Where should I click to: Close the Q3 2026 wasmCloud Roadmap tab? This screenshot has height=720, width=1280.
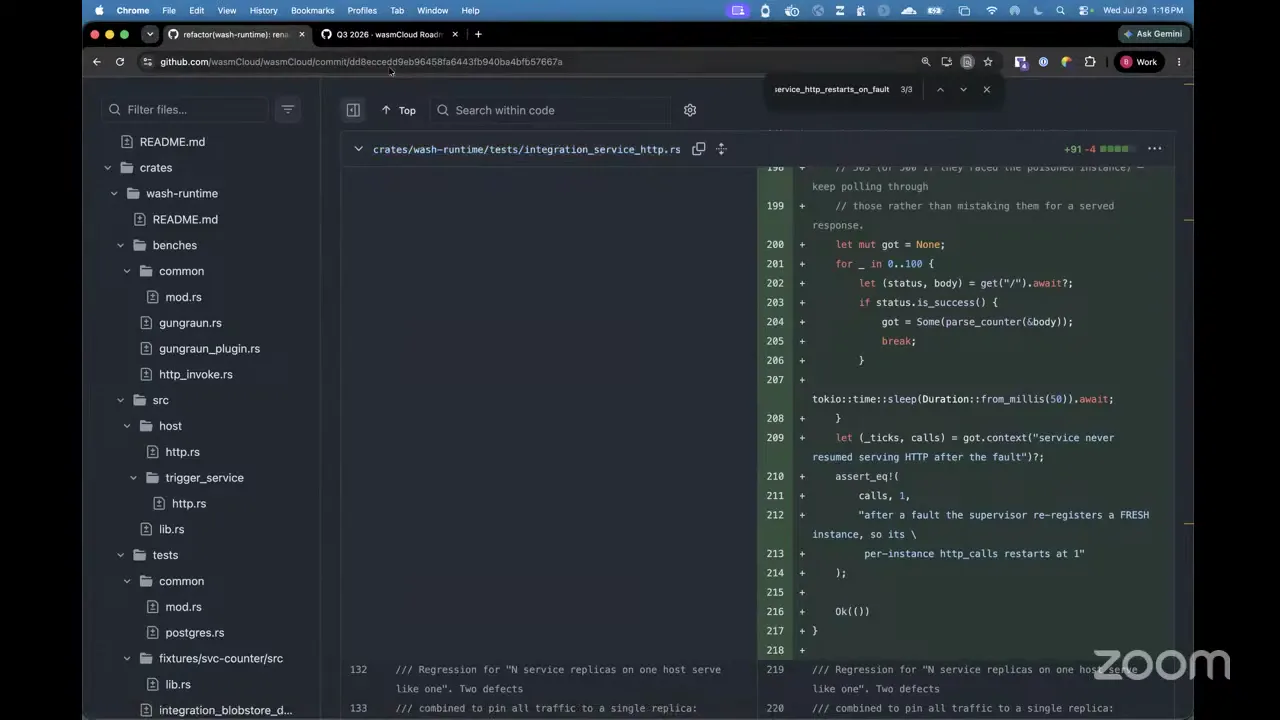pos(455,34)
